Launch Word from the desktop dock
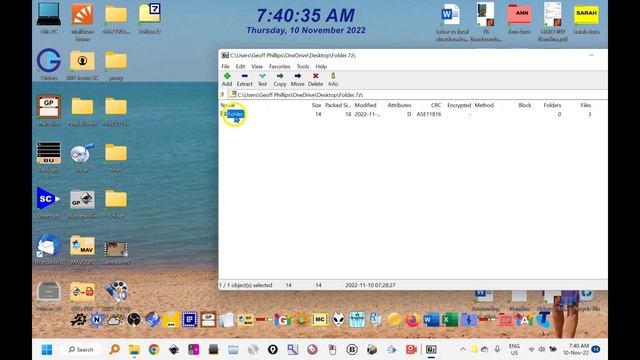 pos(431,320)
